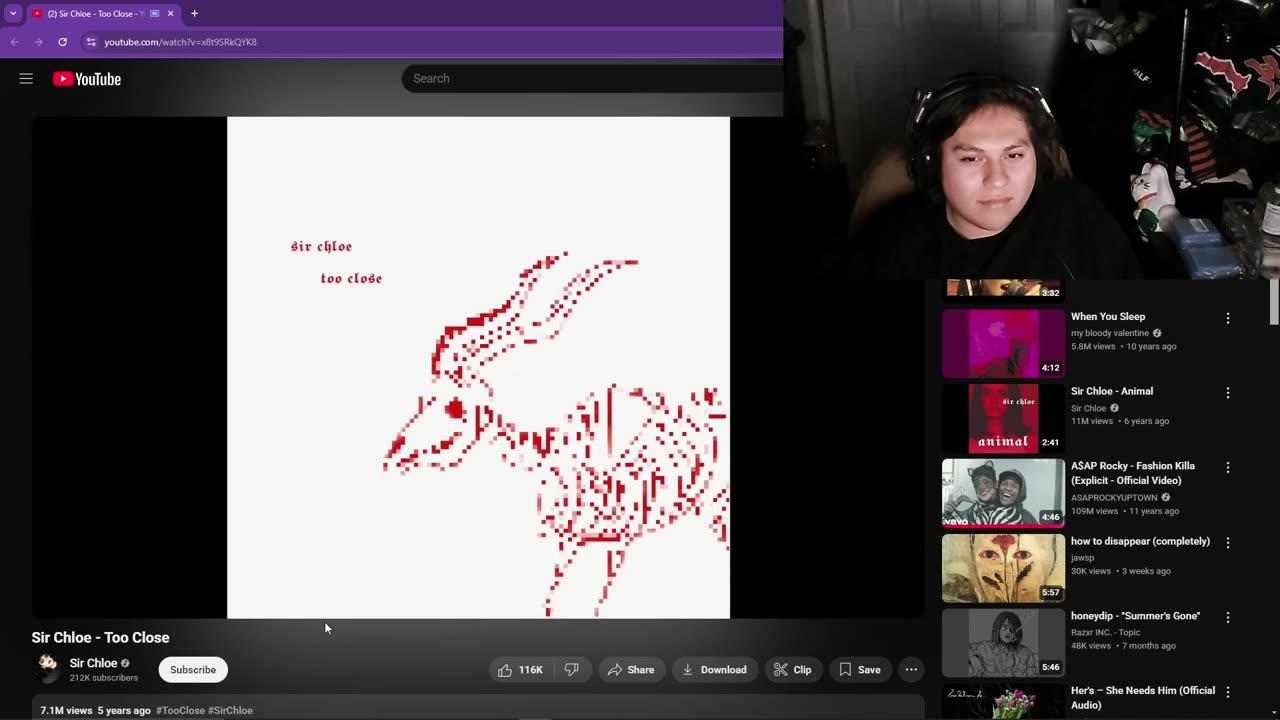Viewport: 1280px width, 720px height.
Task: Open the YouTube hamburger guide menu
Action: tap(26, 79)
